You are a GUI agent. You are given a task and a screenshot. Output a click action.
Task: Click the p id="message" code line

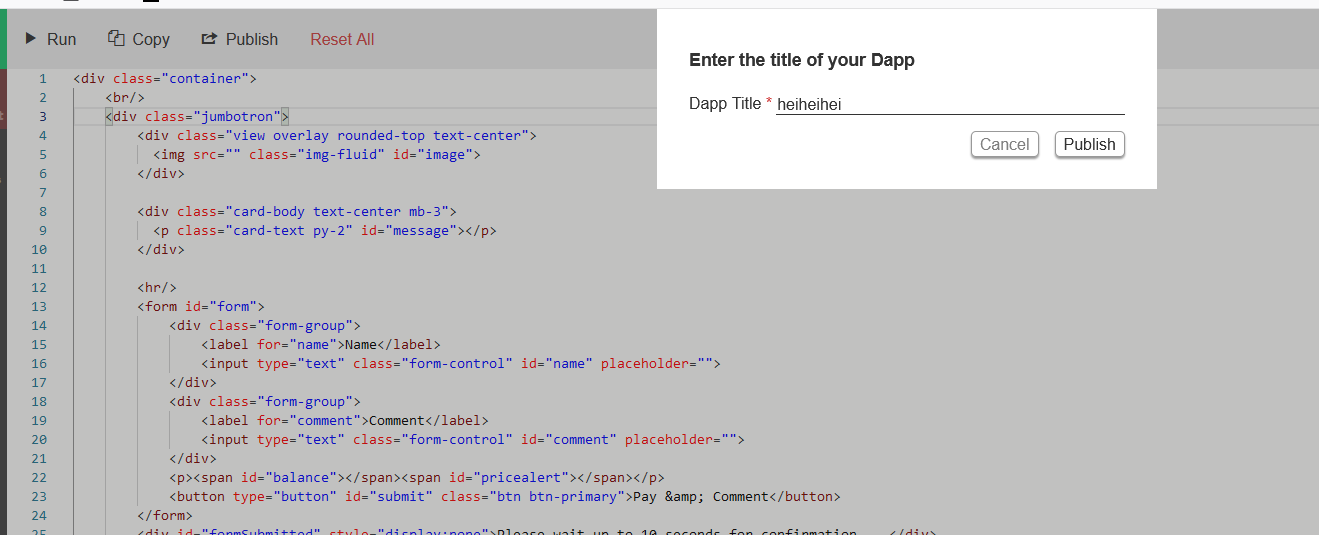click(x=325, y=230)
